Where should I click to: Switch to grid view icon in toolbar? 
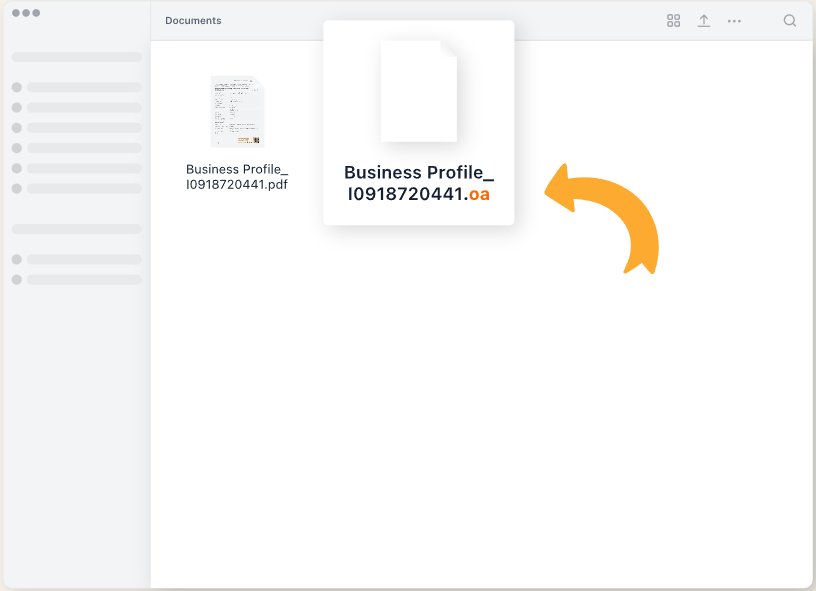click(x=673, y=21)
